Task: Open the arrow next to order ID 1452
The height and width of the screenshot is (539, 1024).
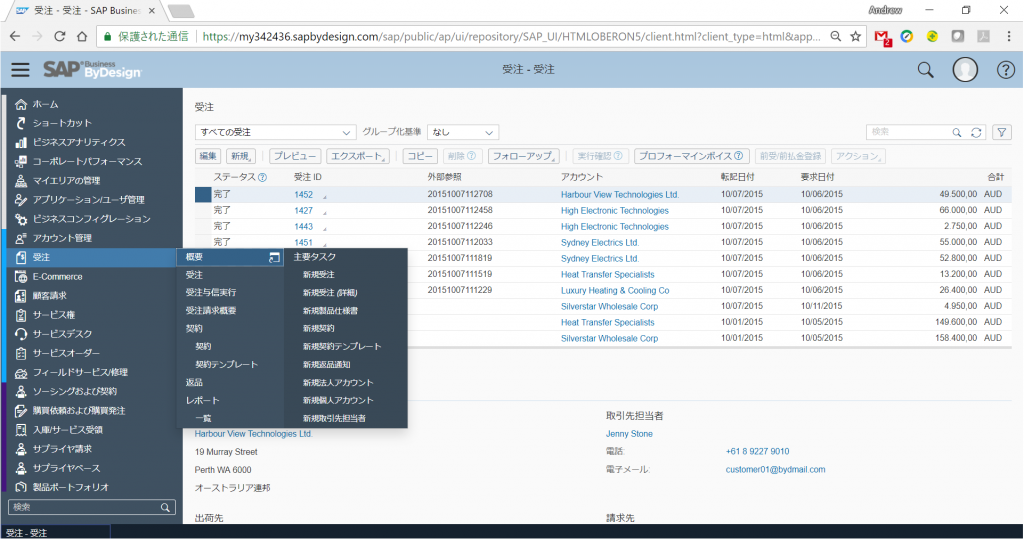Action: [325, 196]
